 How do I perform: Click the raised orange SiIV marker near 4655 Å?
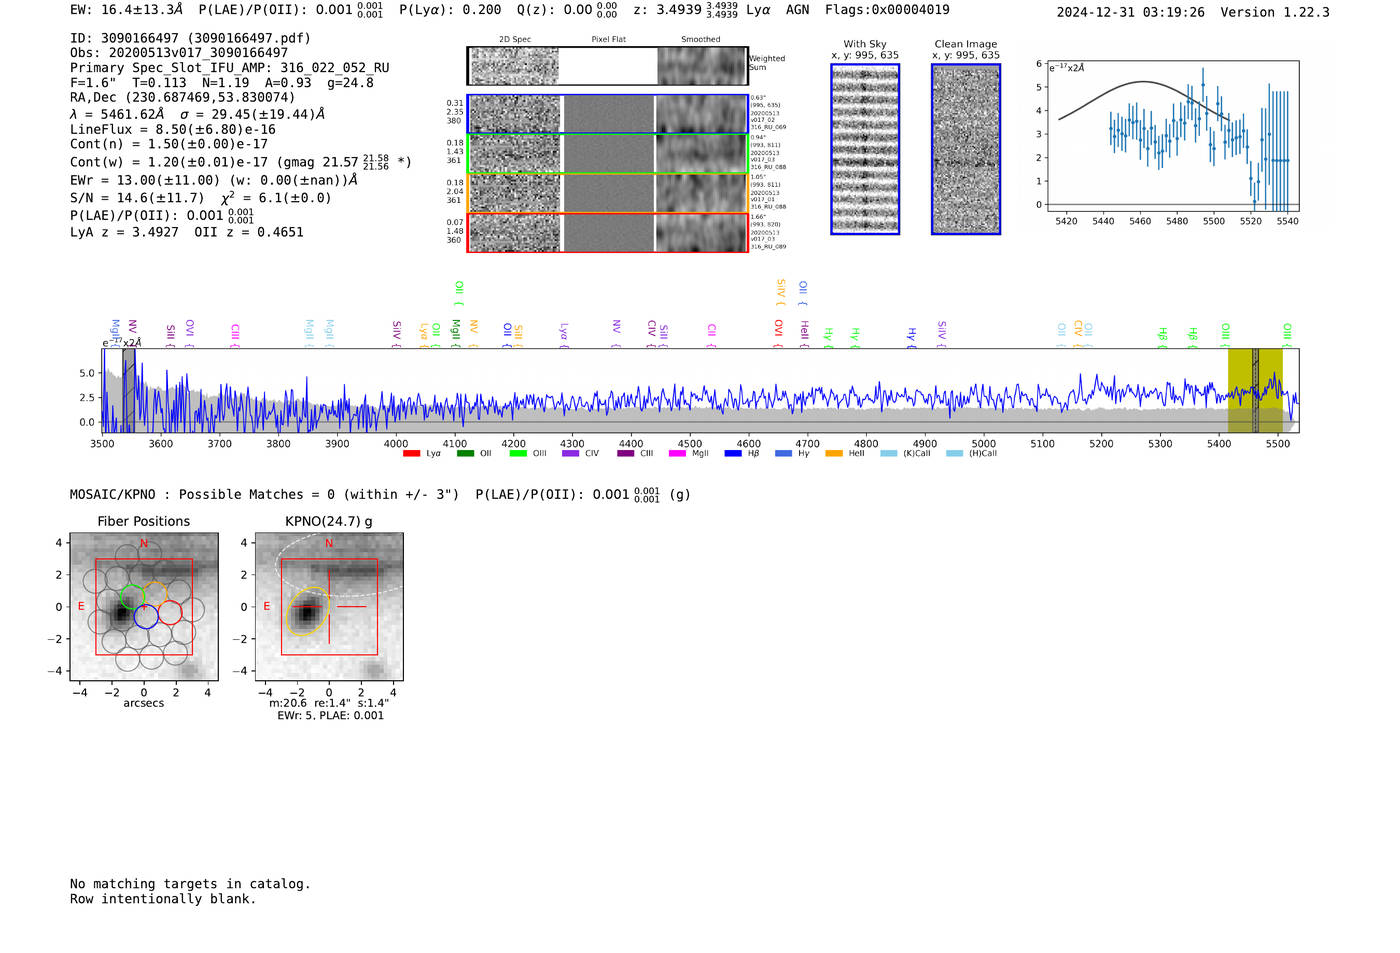click(781, 290)
